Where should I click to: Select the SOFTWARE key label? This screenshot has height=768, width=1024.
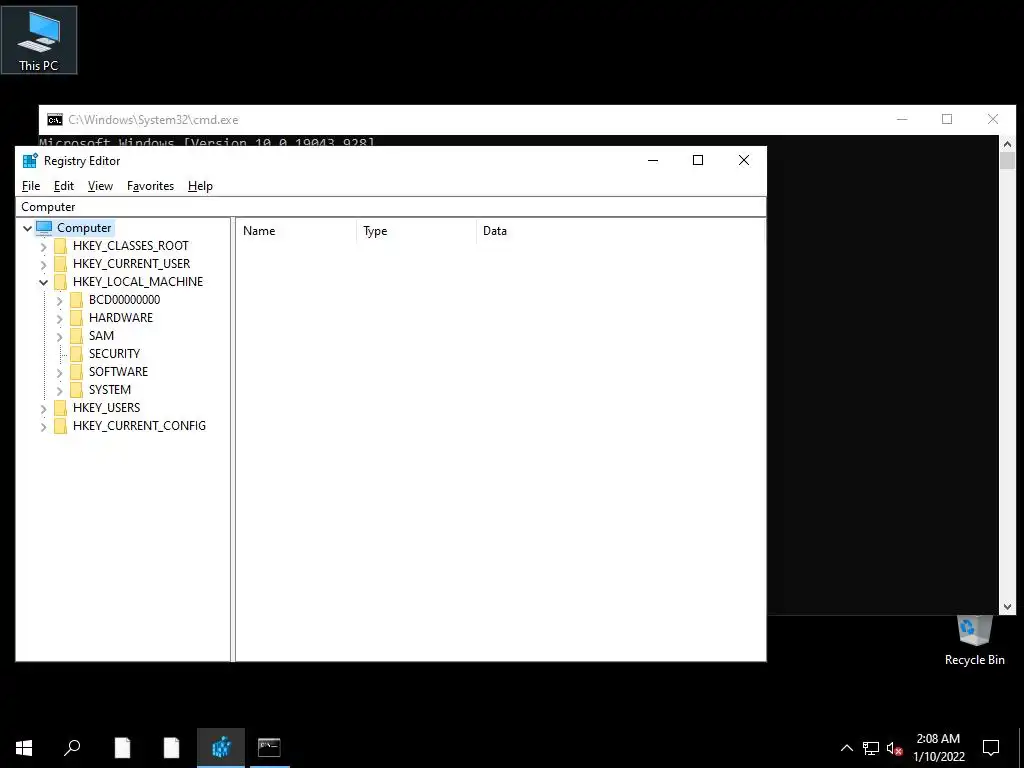pos(118,372)
